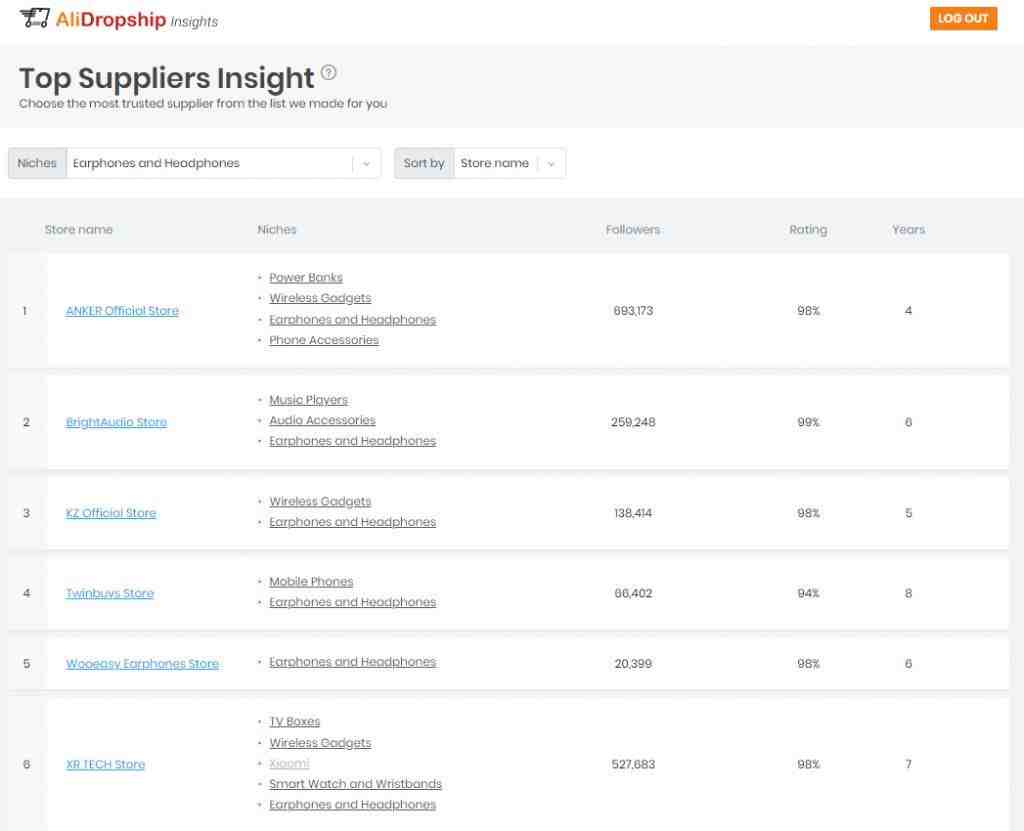Image resolution: width=1024 pixels, height=831 pixels.
Task: Select the 66,402 followers value
Action: (x=633, y=594)
